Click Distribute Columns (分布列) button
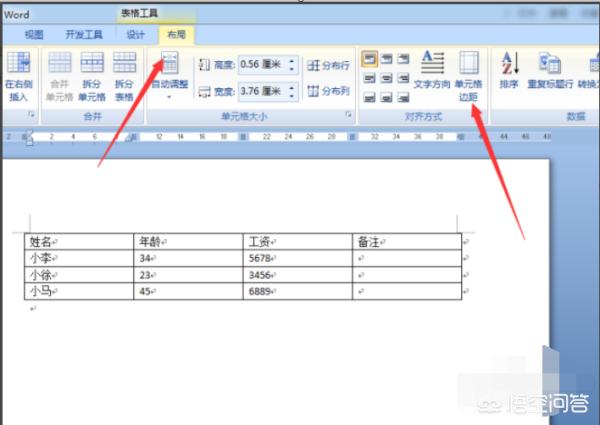Screen dimensions: 600x425 (x=328, y=92)
